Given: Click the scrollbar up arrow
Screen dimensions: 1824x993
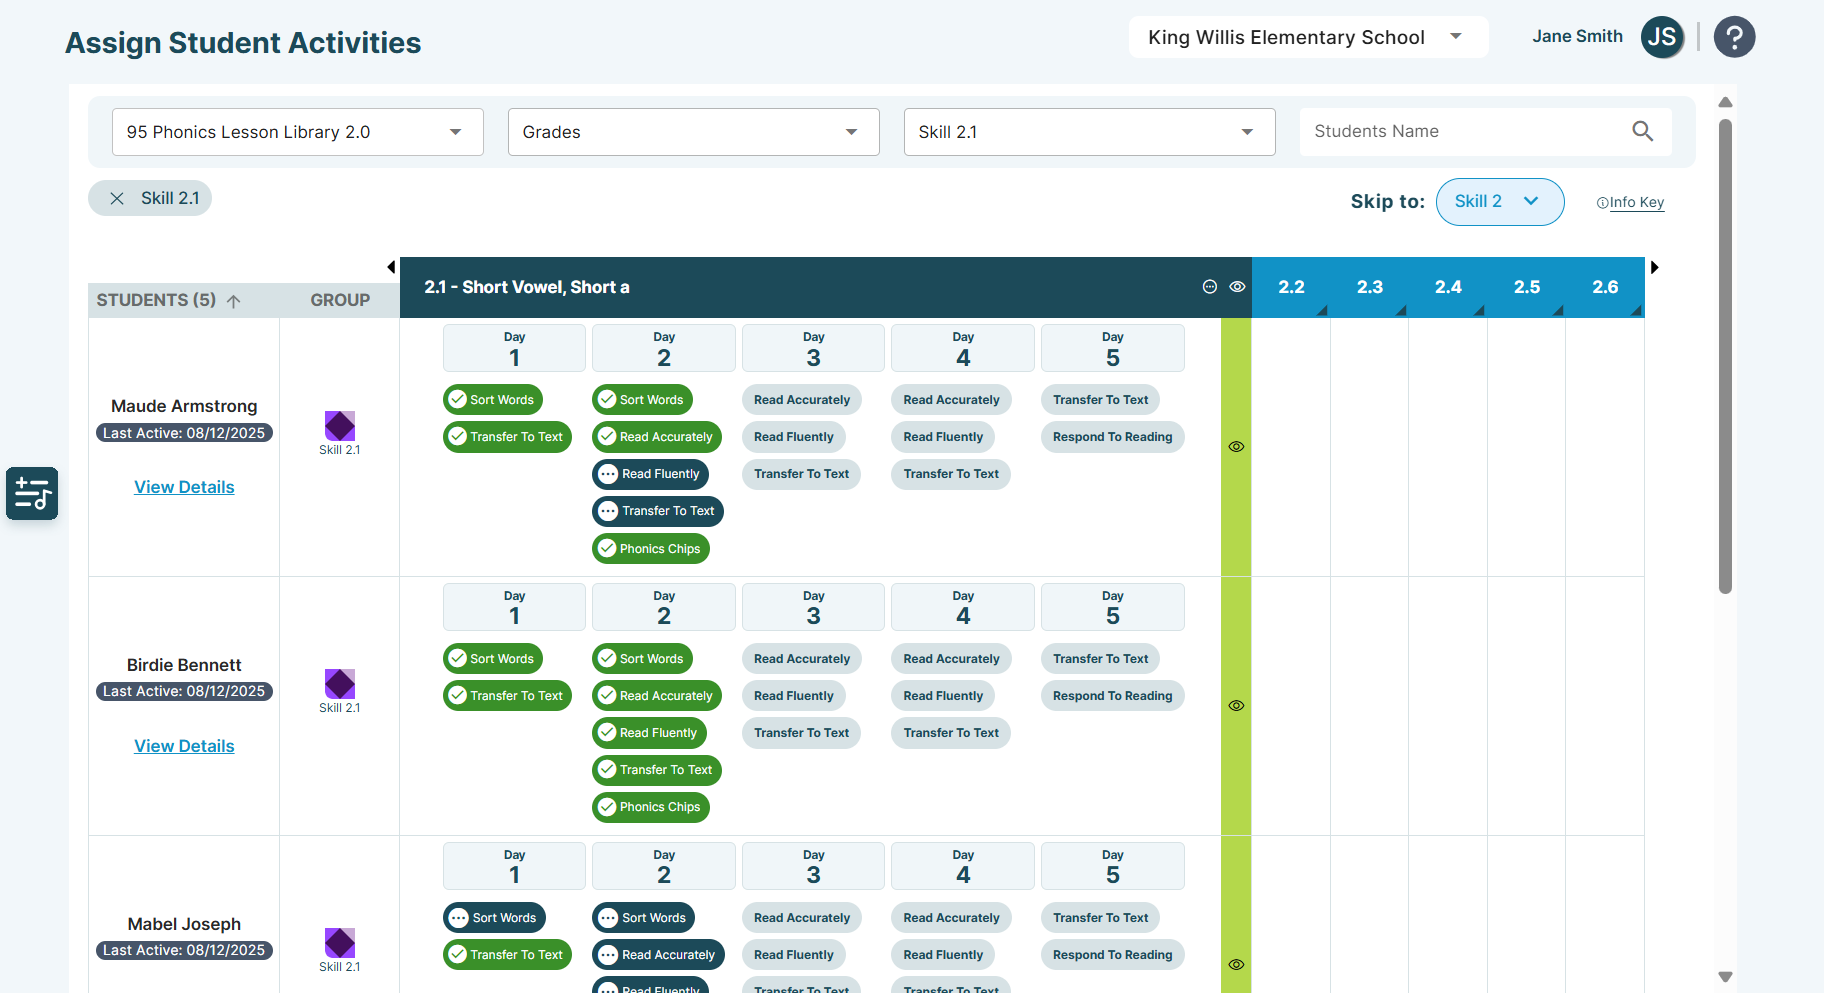Looking at the screenshot, I should coord(1725,102).
